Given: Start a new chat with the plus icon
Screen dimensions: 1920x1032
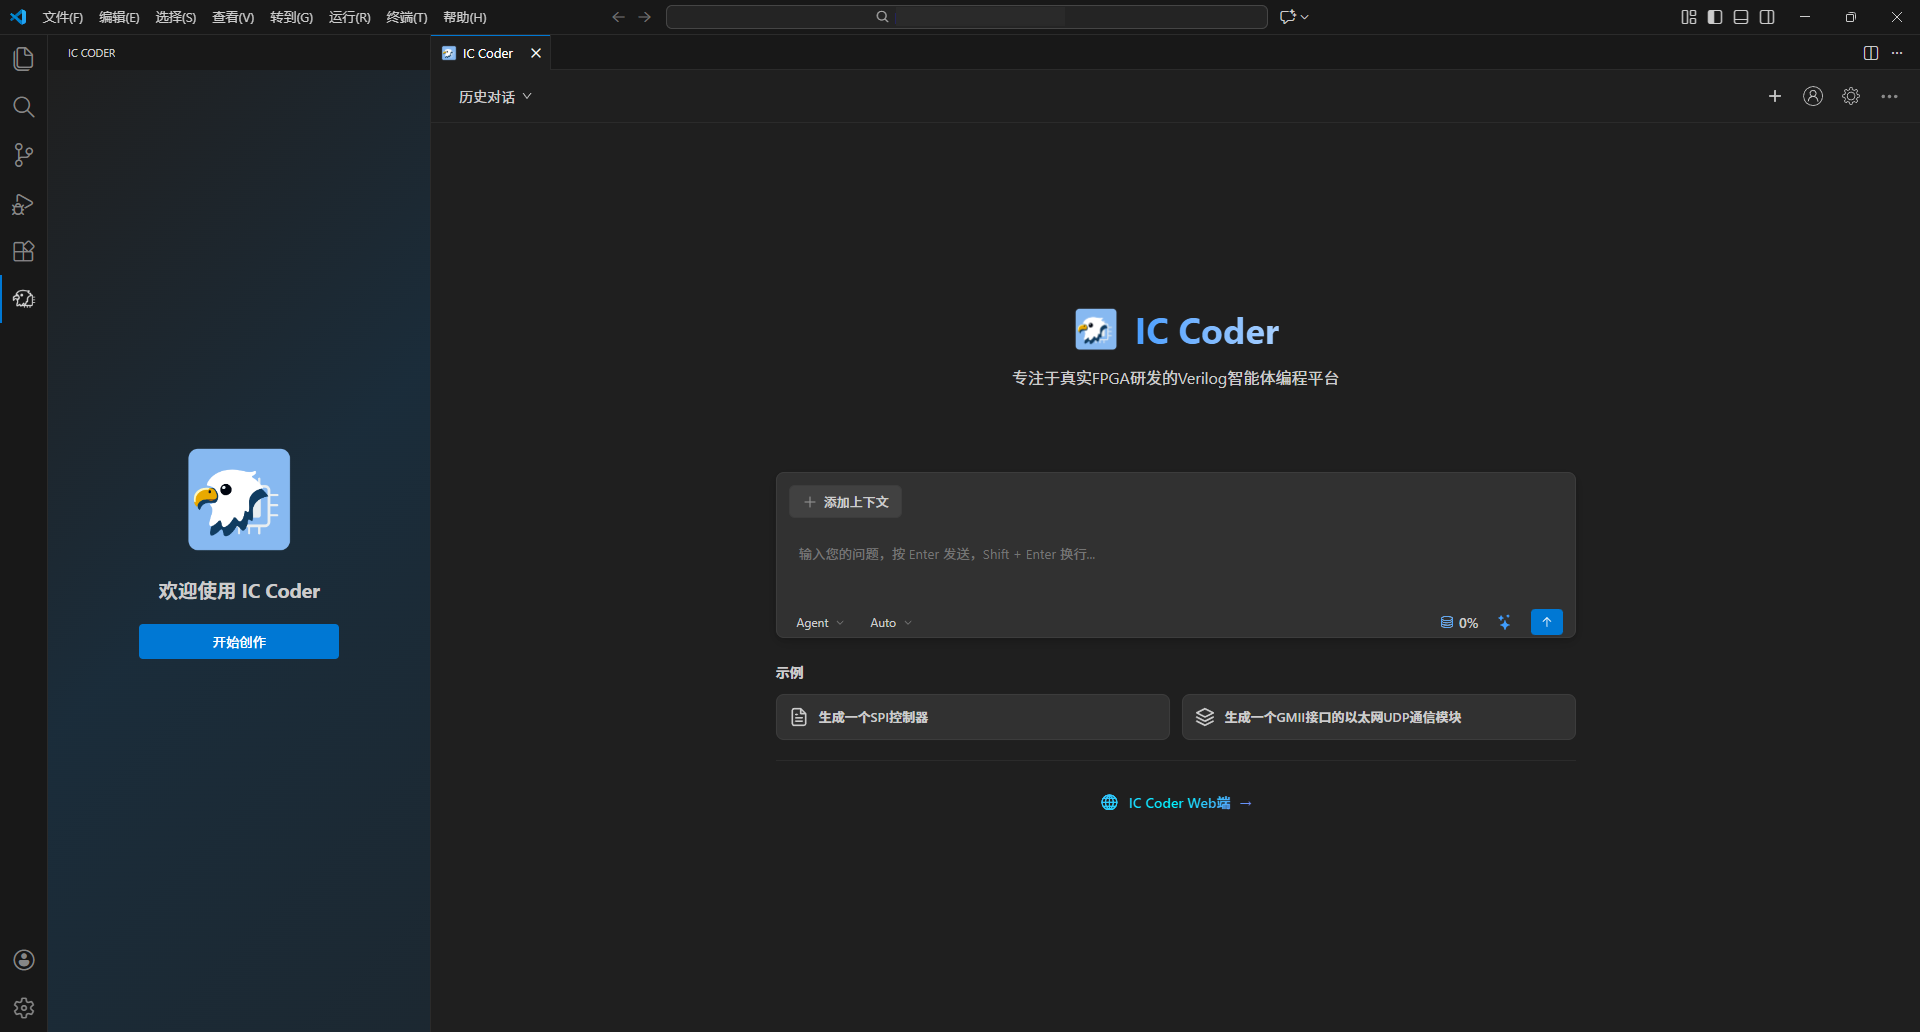Looking at the screenshot, I should [x=1775, y=96].
